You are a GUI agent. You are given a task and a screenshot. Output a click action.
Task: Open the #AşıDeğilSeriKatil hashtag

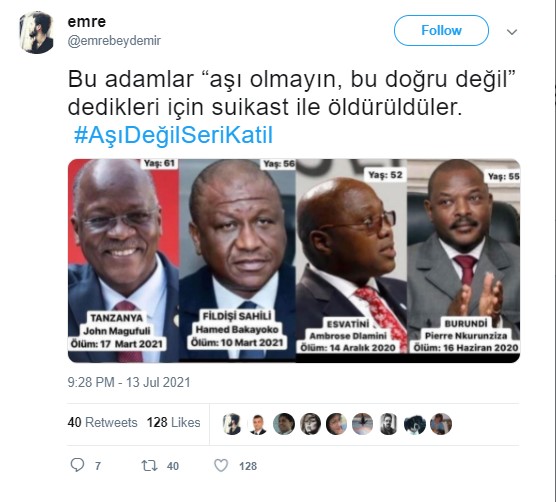[x=173, y=135]
